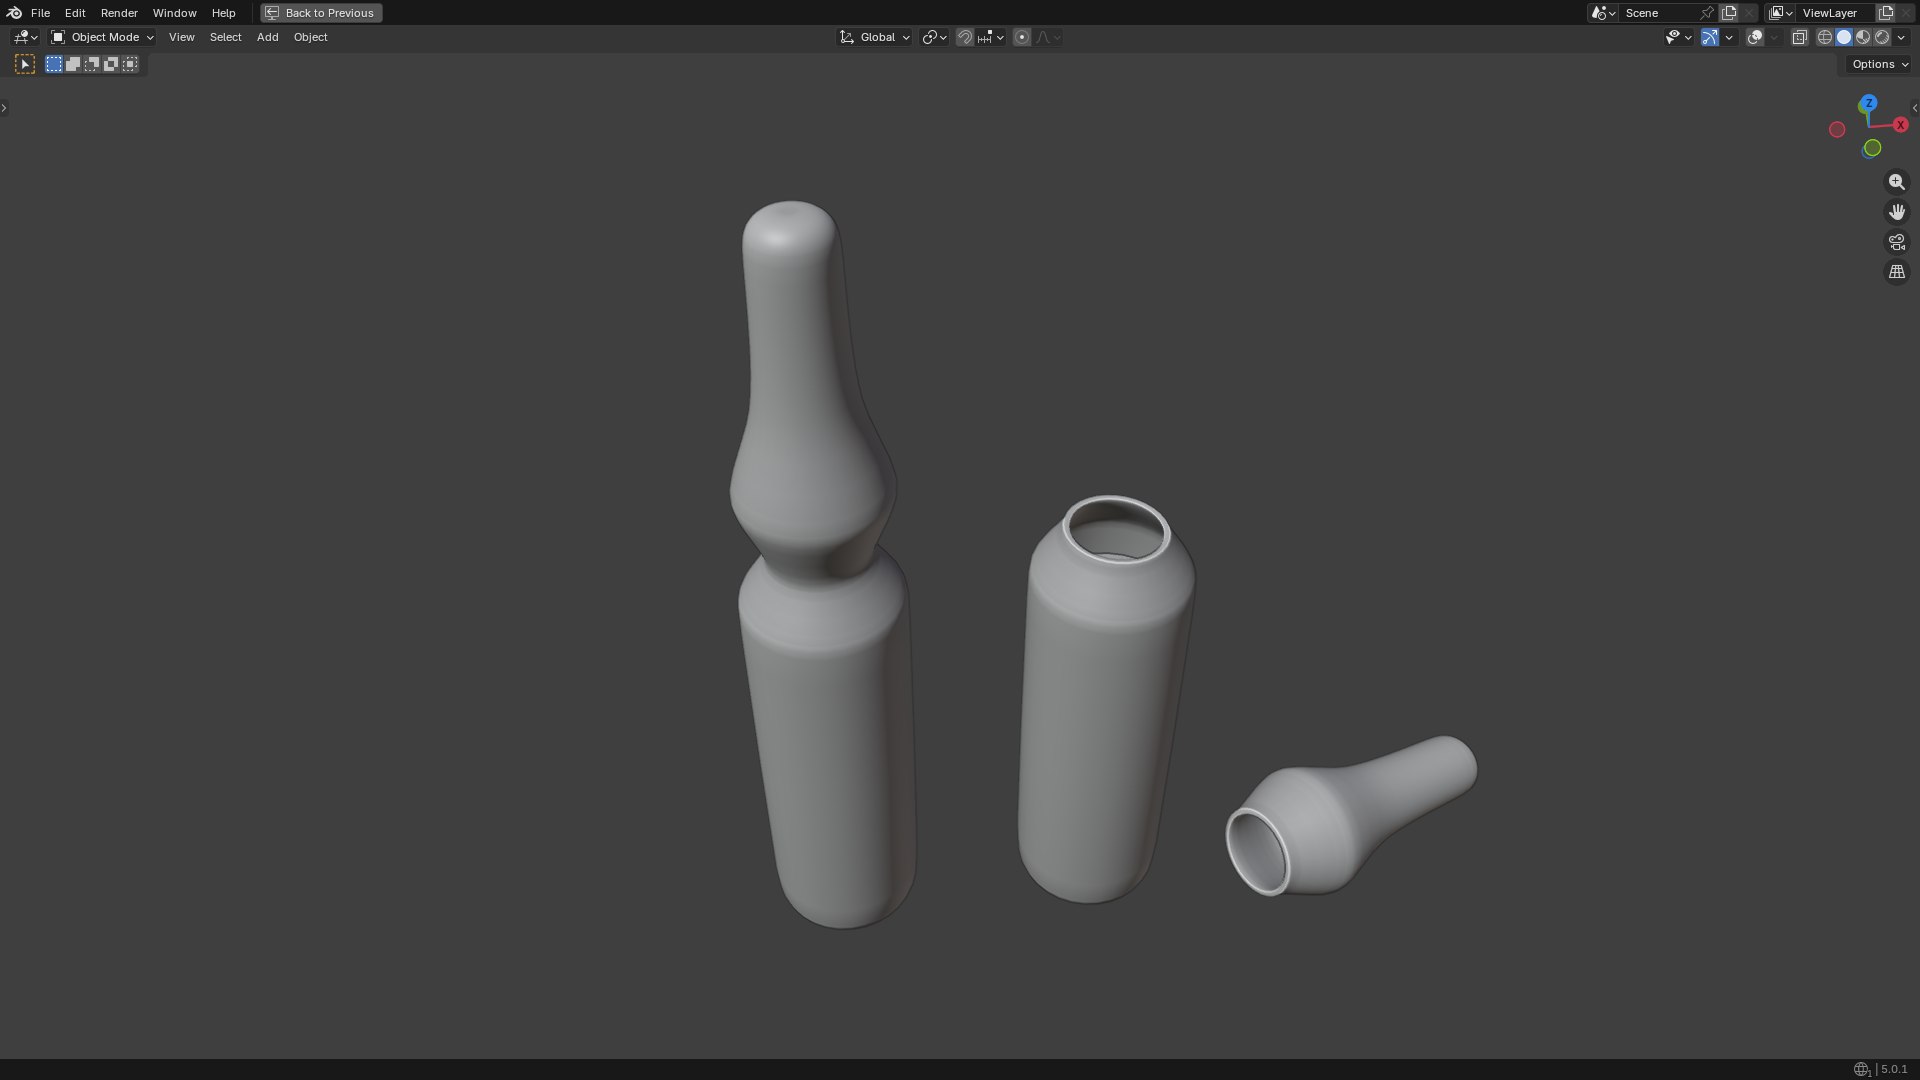Click the Back to Previous button
Image resolution: width=1920 pixels, height=1080 pixels.
321,13
